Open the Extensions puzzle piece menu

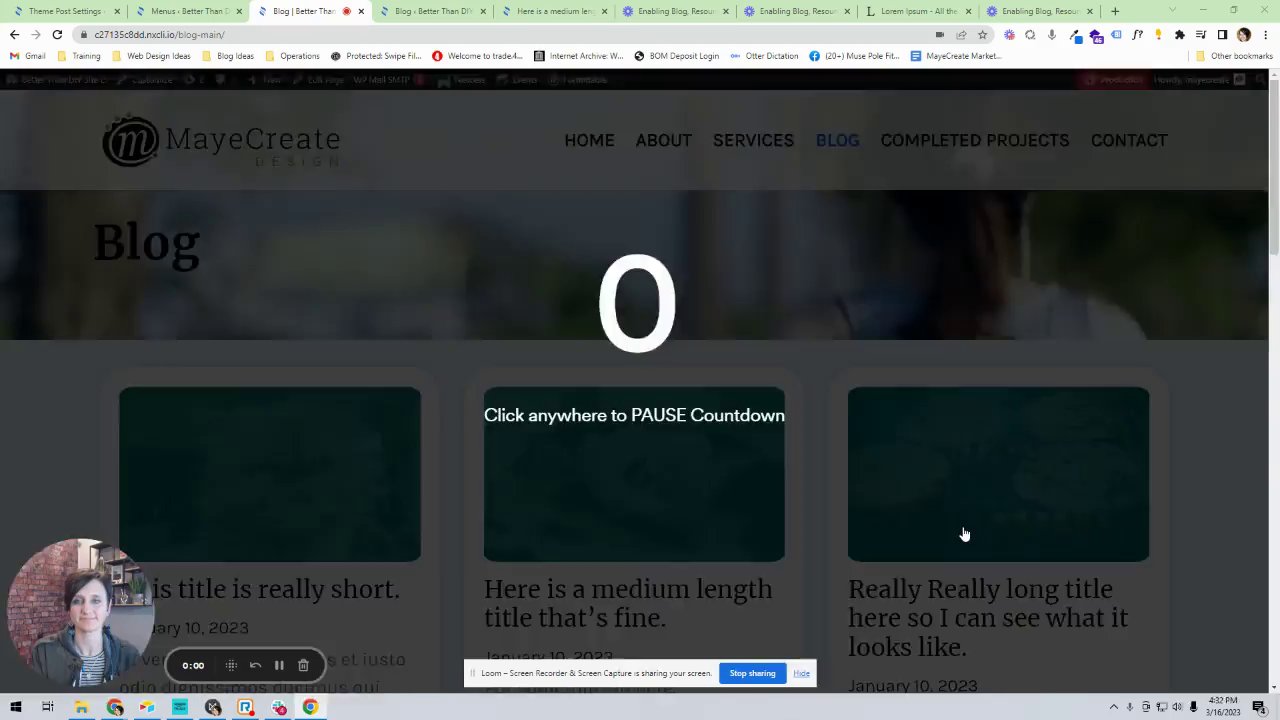tap(1179, 35)
